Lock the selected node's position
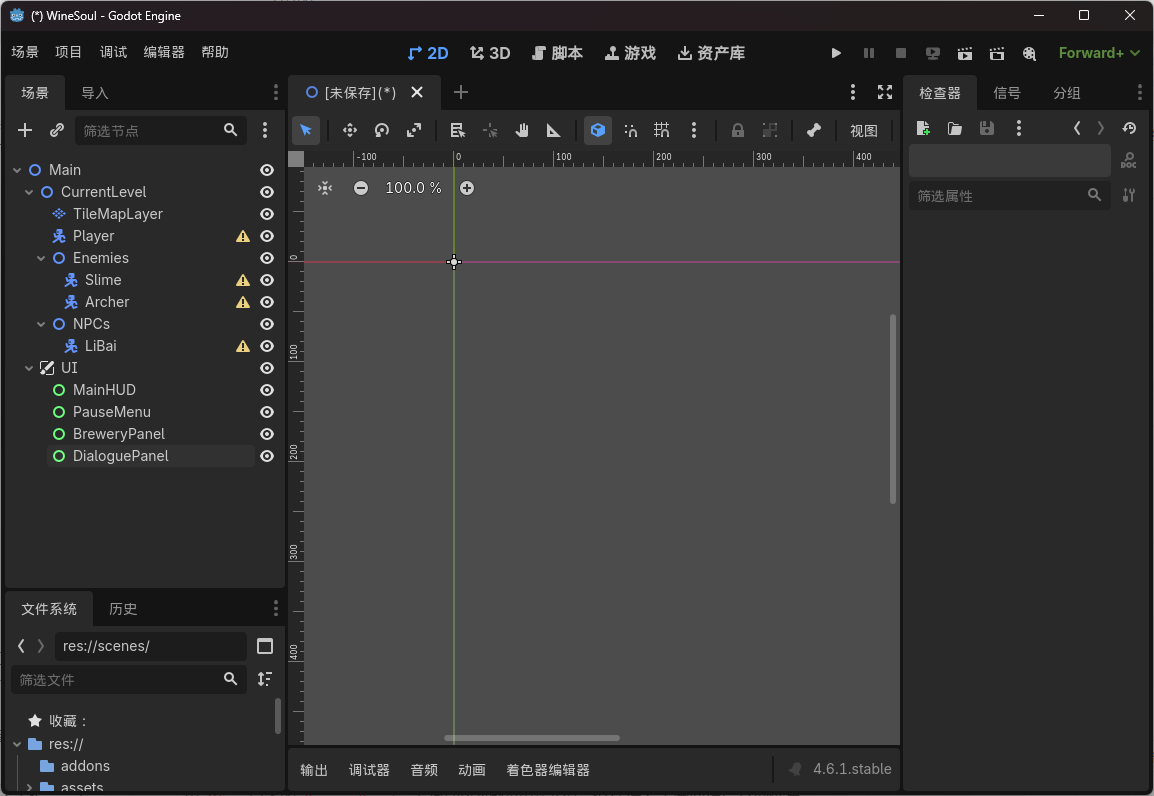1154x796 pixels. coord(737,130)
